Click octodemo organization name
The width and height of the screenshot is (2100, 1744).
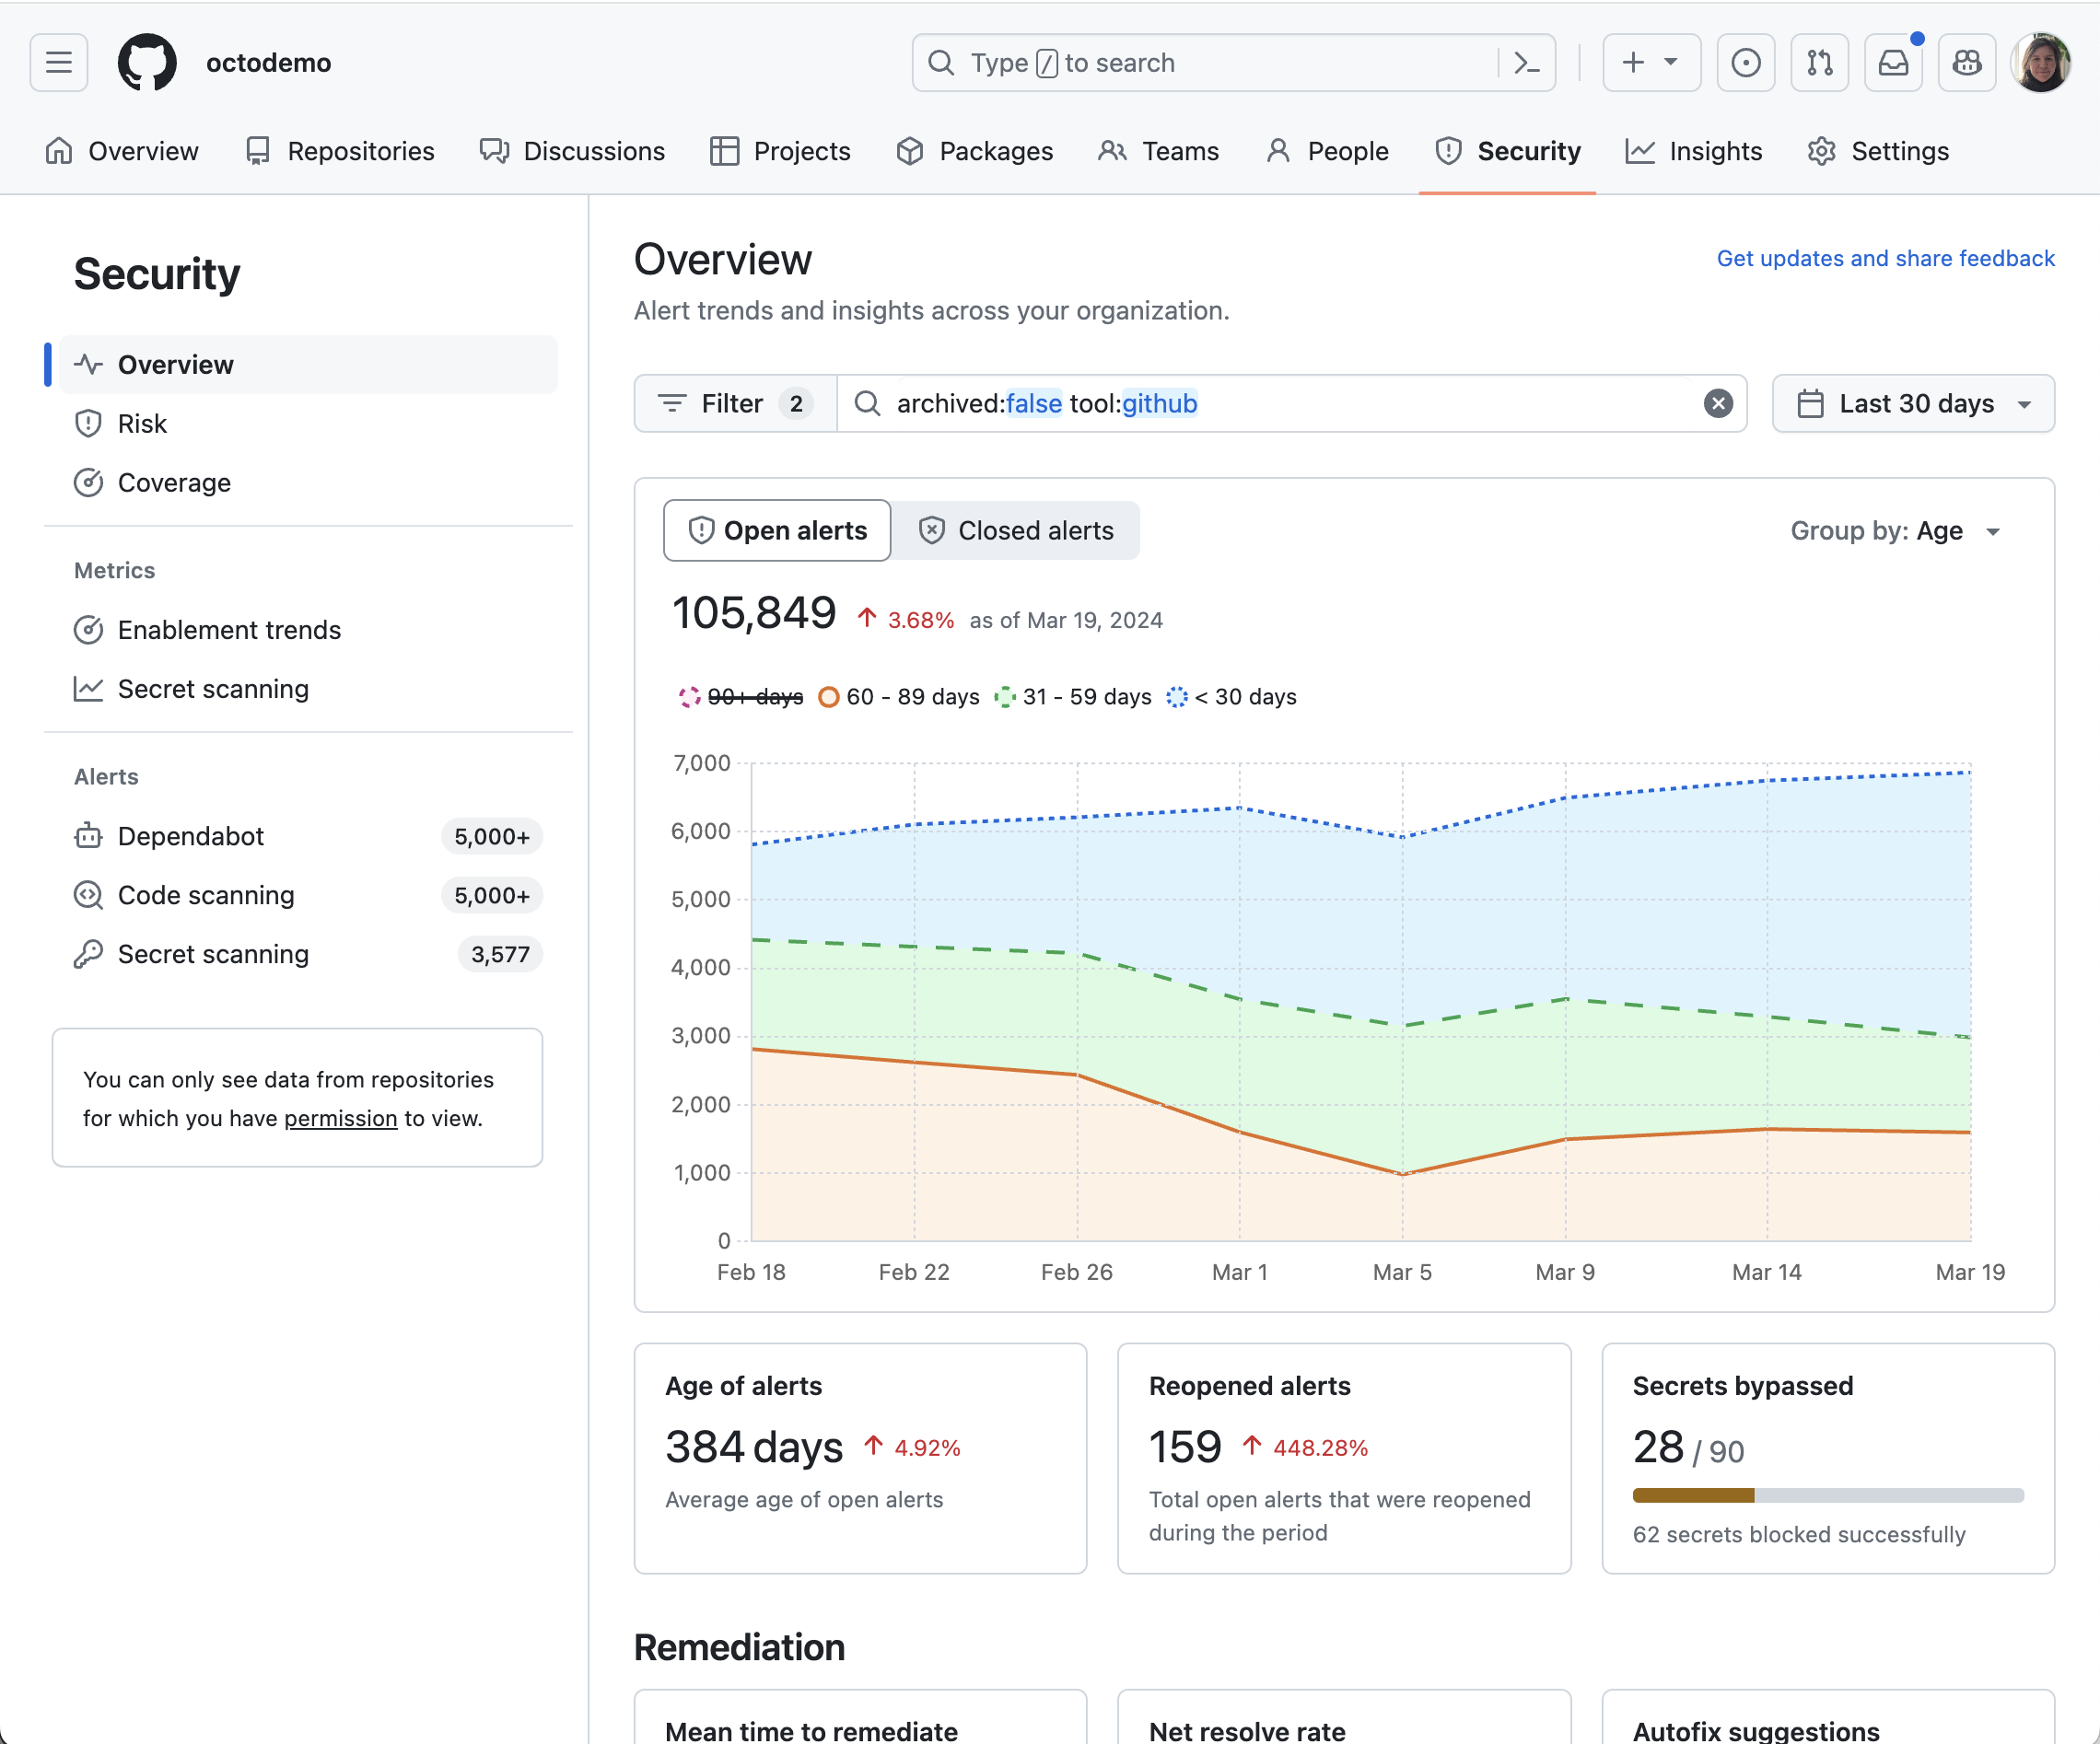[x=268, y=63]
